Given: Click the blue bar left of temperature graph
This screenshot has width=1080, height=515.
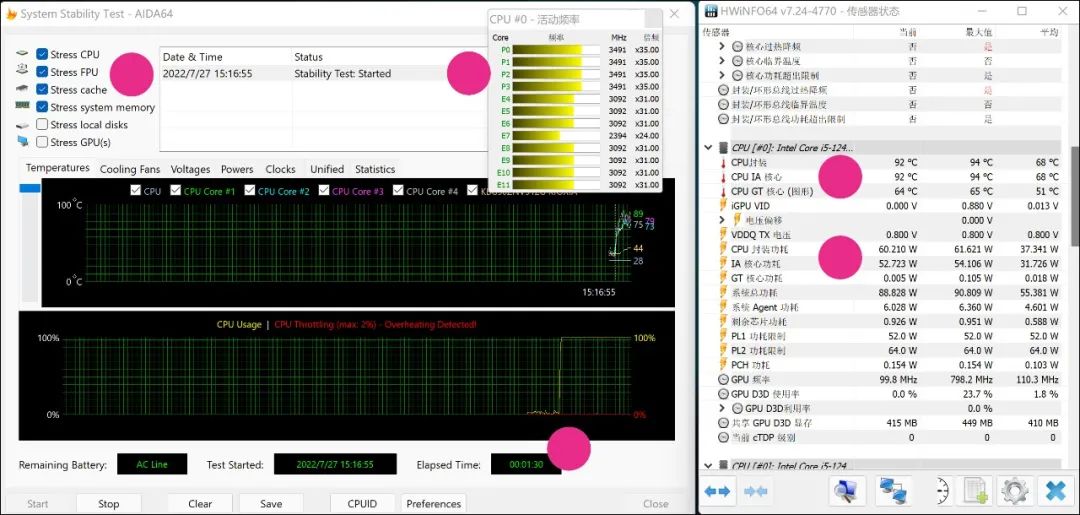Looking at the screenshot, I should tap(30, 188).
